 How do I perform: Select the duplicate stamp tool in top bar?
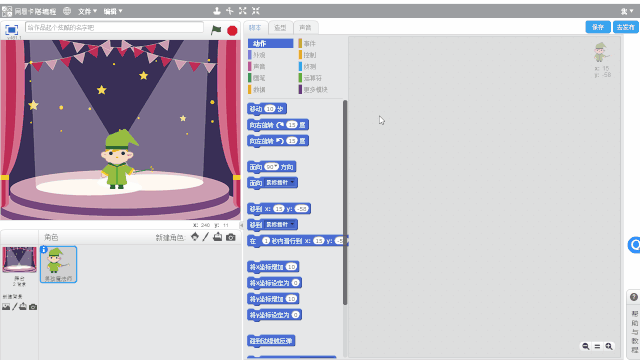coord(217,11)
